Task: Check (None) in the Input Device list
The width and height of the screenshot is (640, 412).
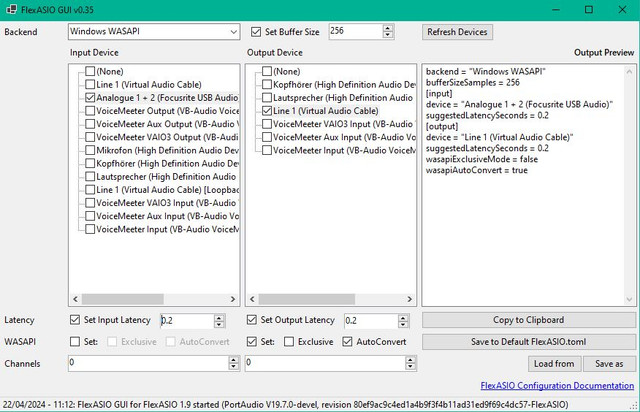Action: click(90, 71)
